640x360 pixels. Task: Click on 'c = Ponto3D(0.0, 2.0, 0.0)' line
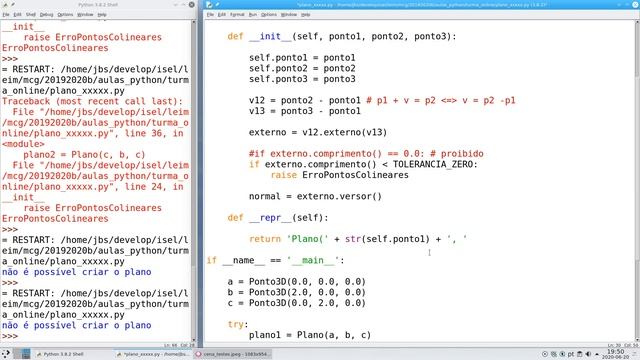[297, 303]
